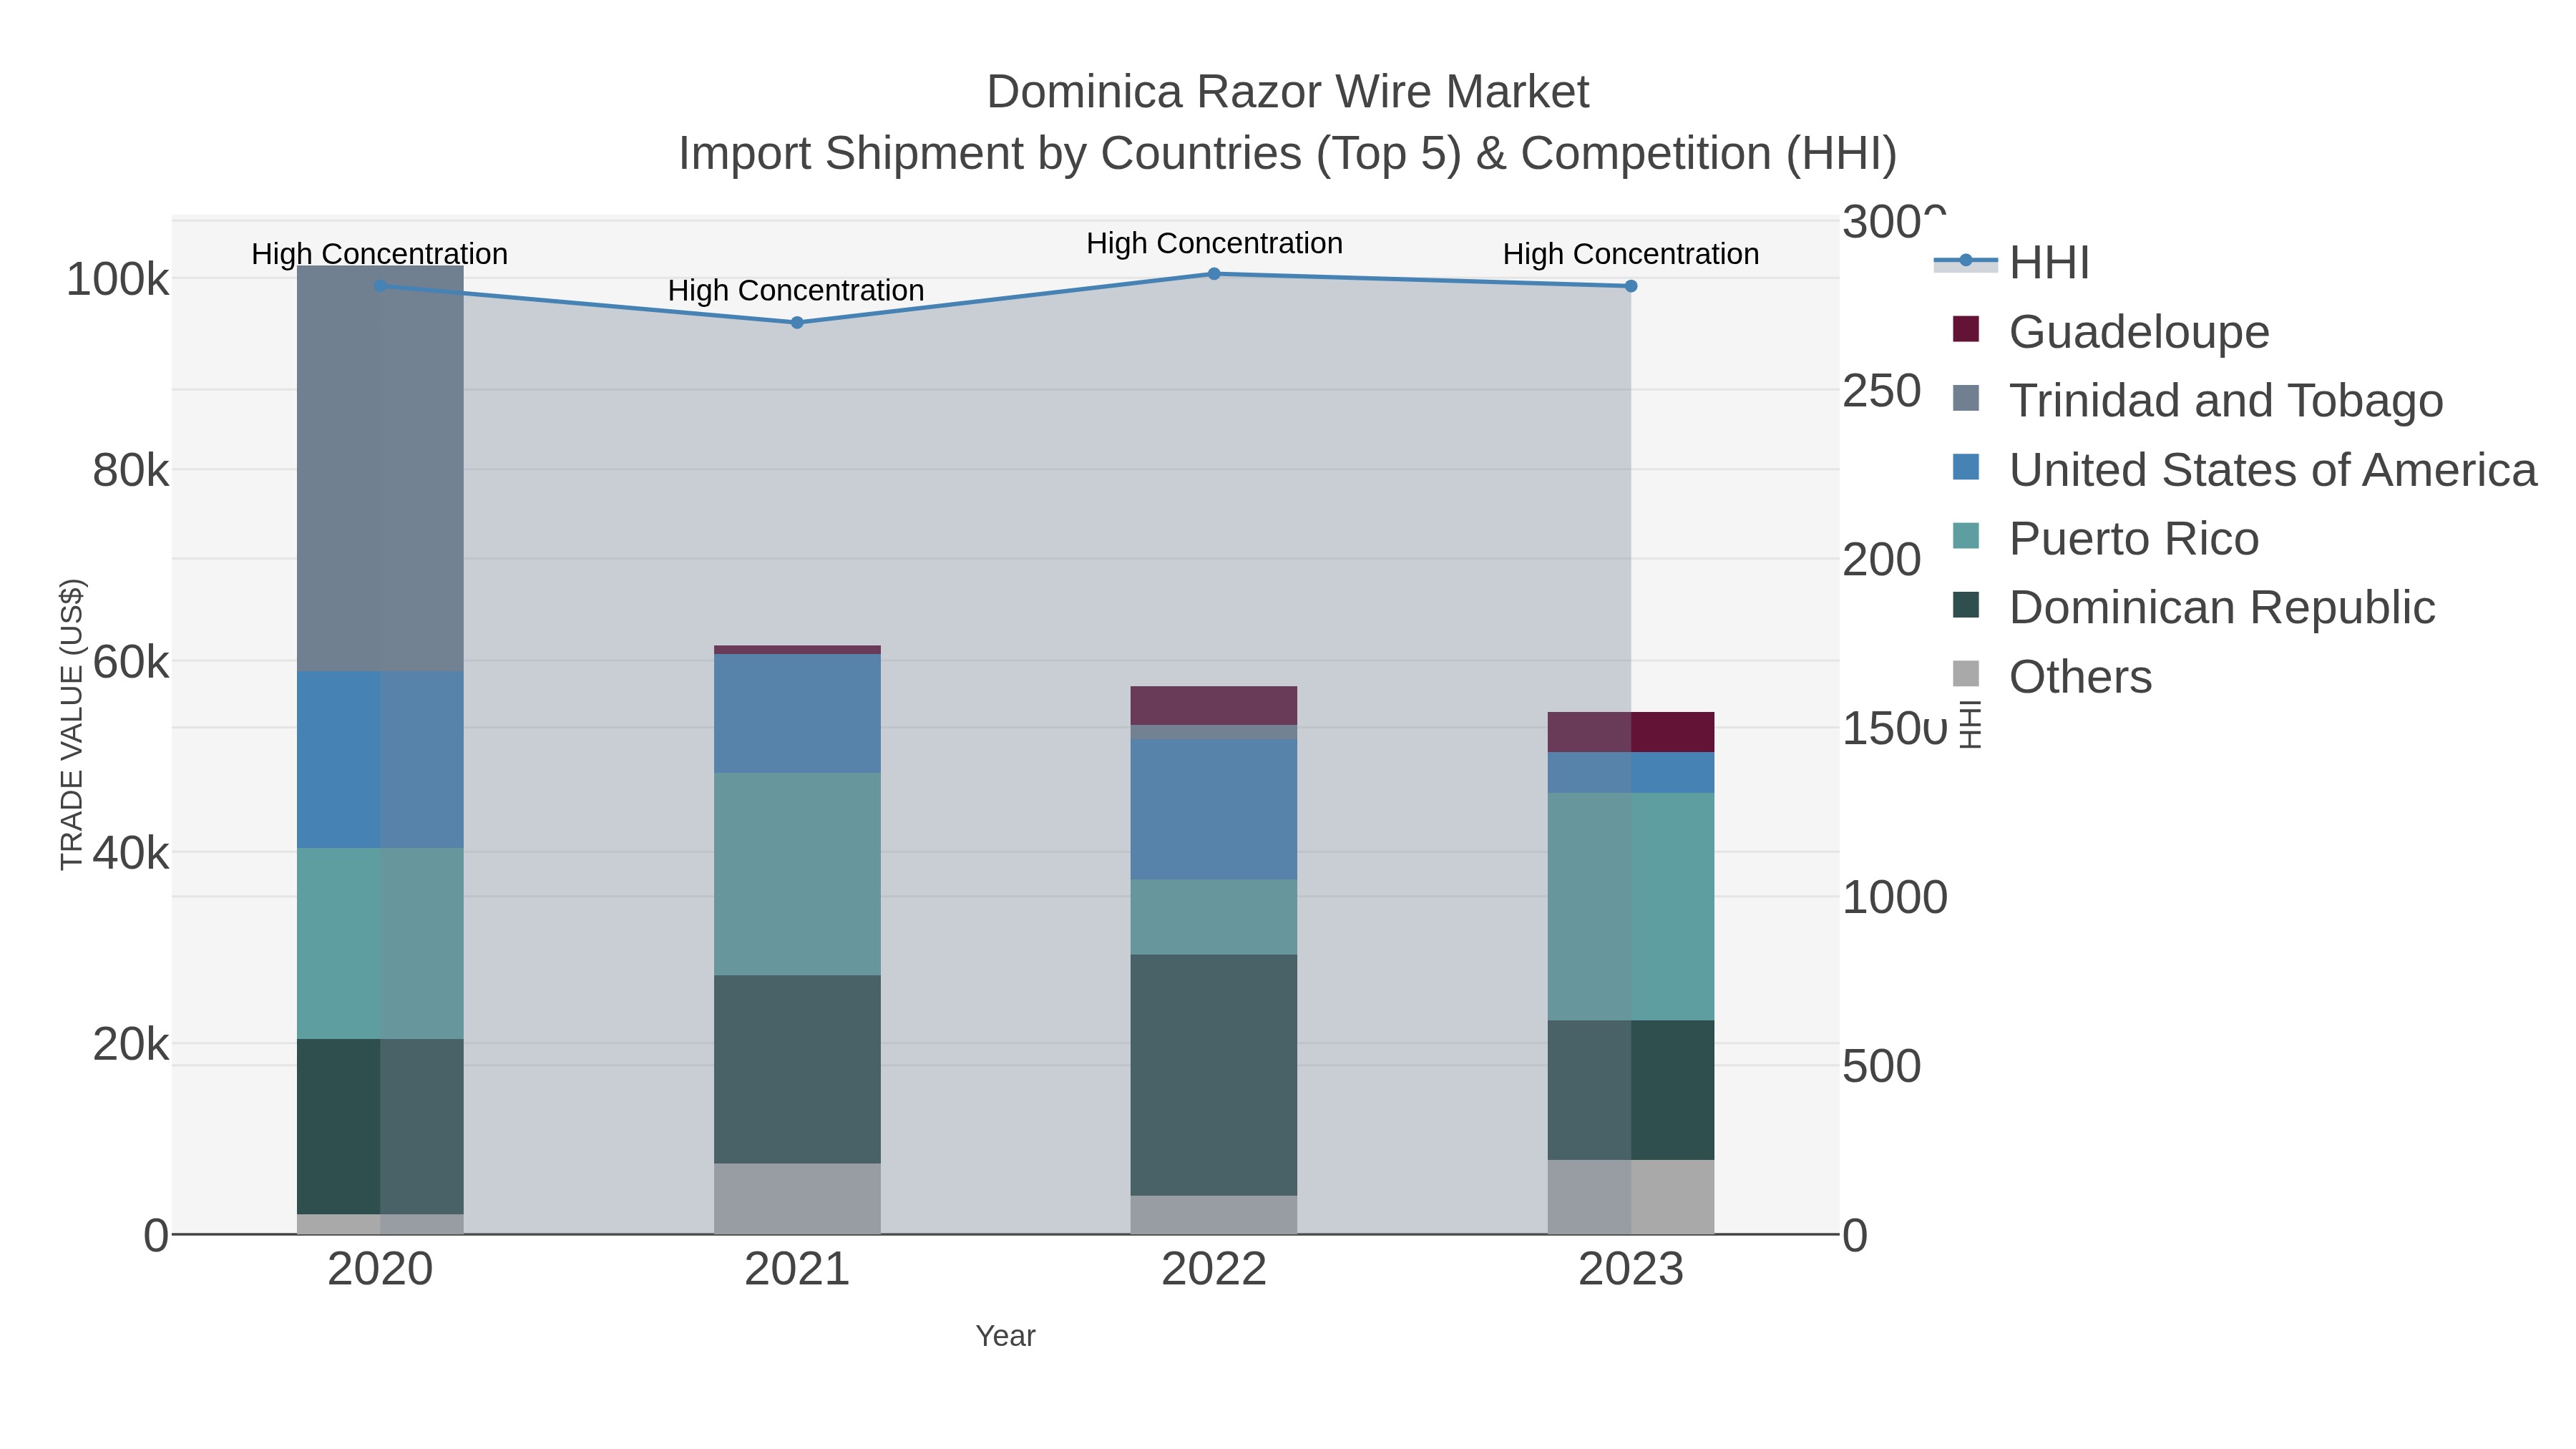Select the Others segment of 2021 bar

[797, 1199]
